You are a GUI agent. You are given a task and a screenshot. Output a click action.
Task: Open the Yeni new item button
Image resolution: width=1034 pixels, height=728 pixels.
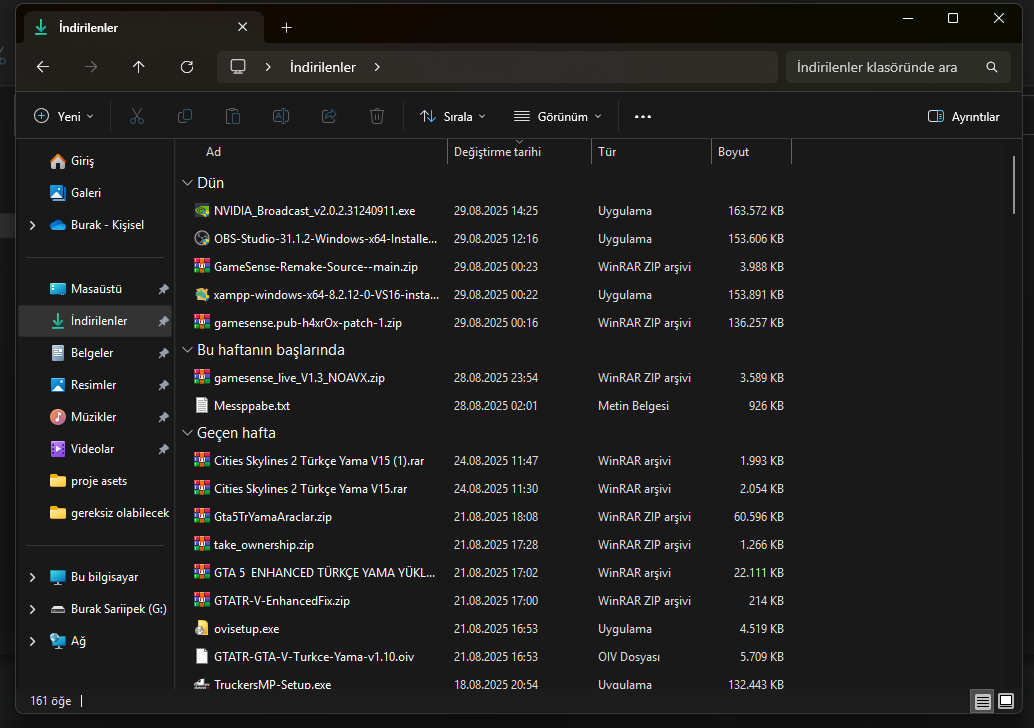(x=64, y=116)
